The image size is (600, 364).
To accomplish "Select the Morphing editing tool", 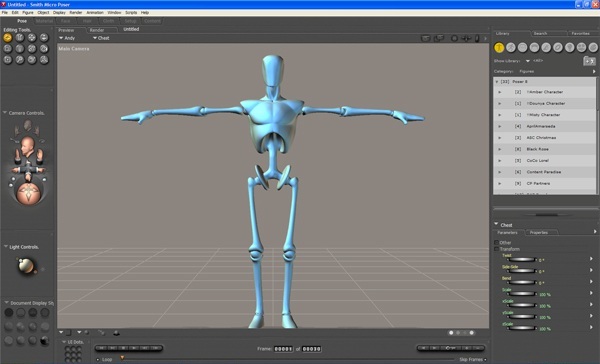I will click(x=32, y=60).
